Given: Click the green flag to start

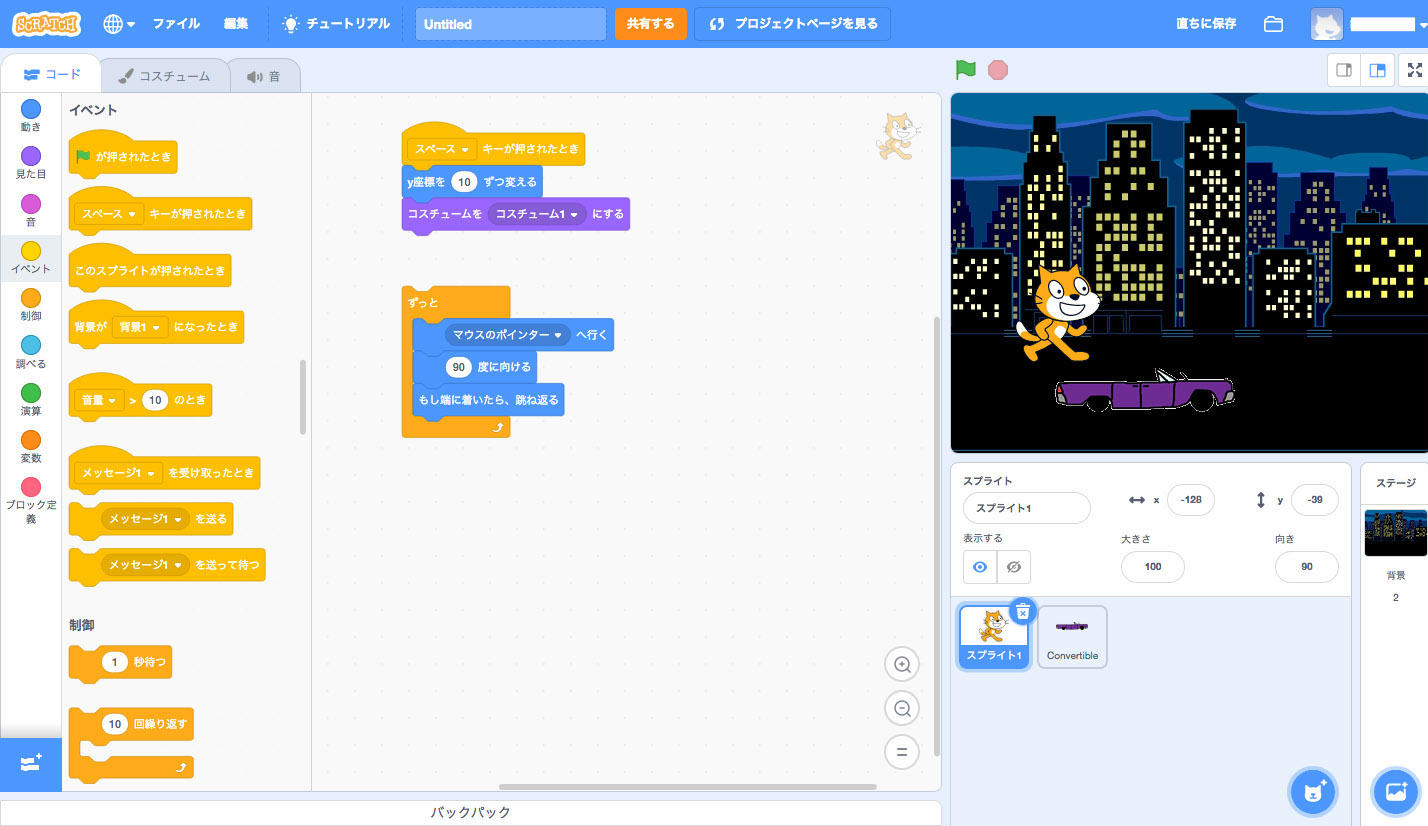Looking at the screenshot, I should (x=965, y=70).
